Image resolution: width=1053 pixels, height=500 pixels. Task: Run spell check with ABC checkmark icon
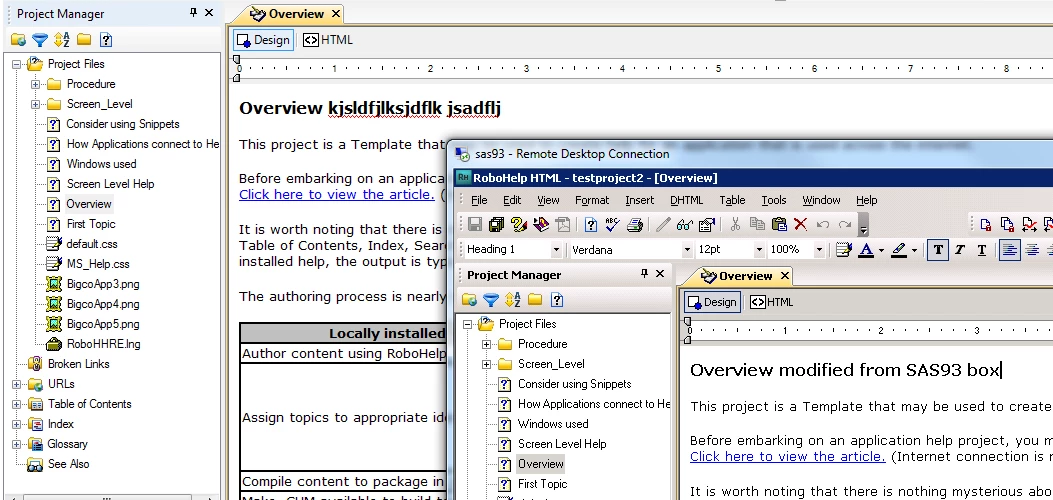[x=612, y=224]
